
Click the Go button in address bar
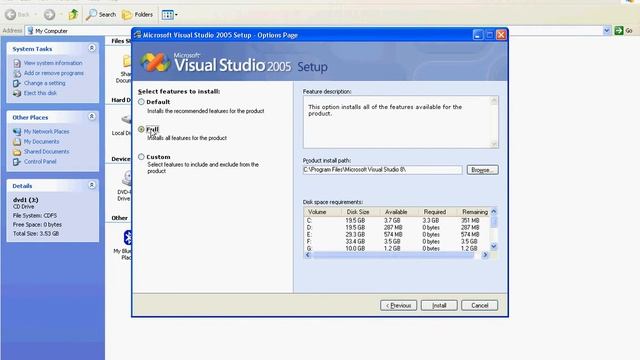(624, 31)
